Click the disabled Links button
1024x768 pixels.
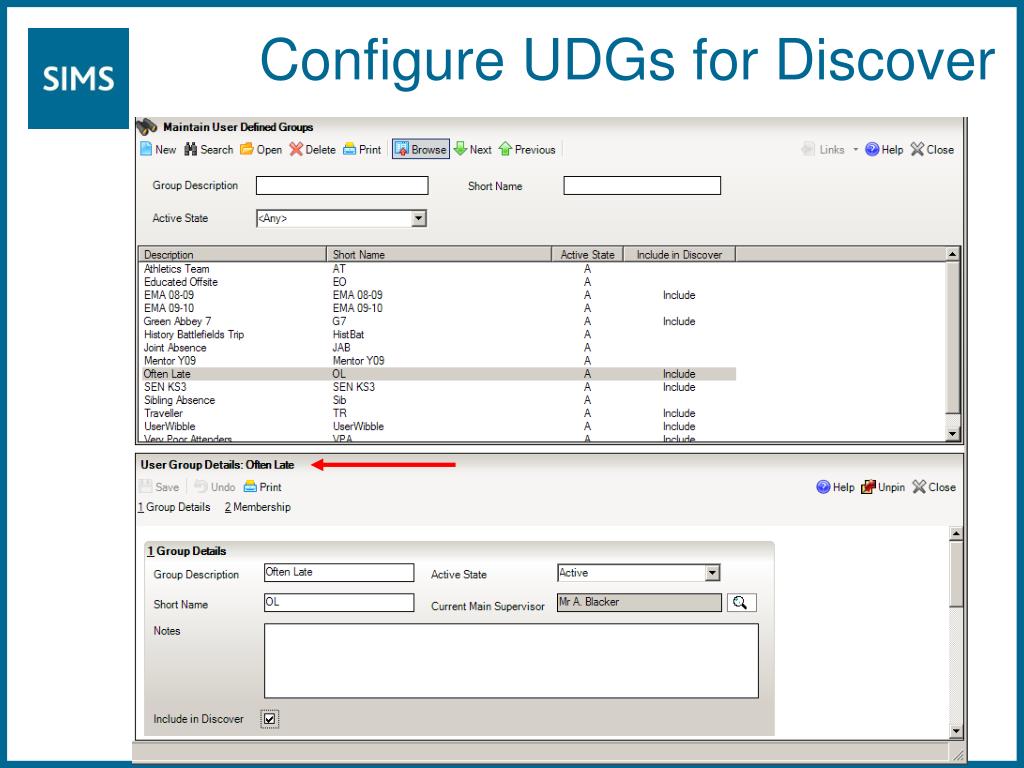tap(823, 150)
